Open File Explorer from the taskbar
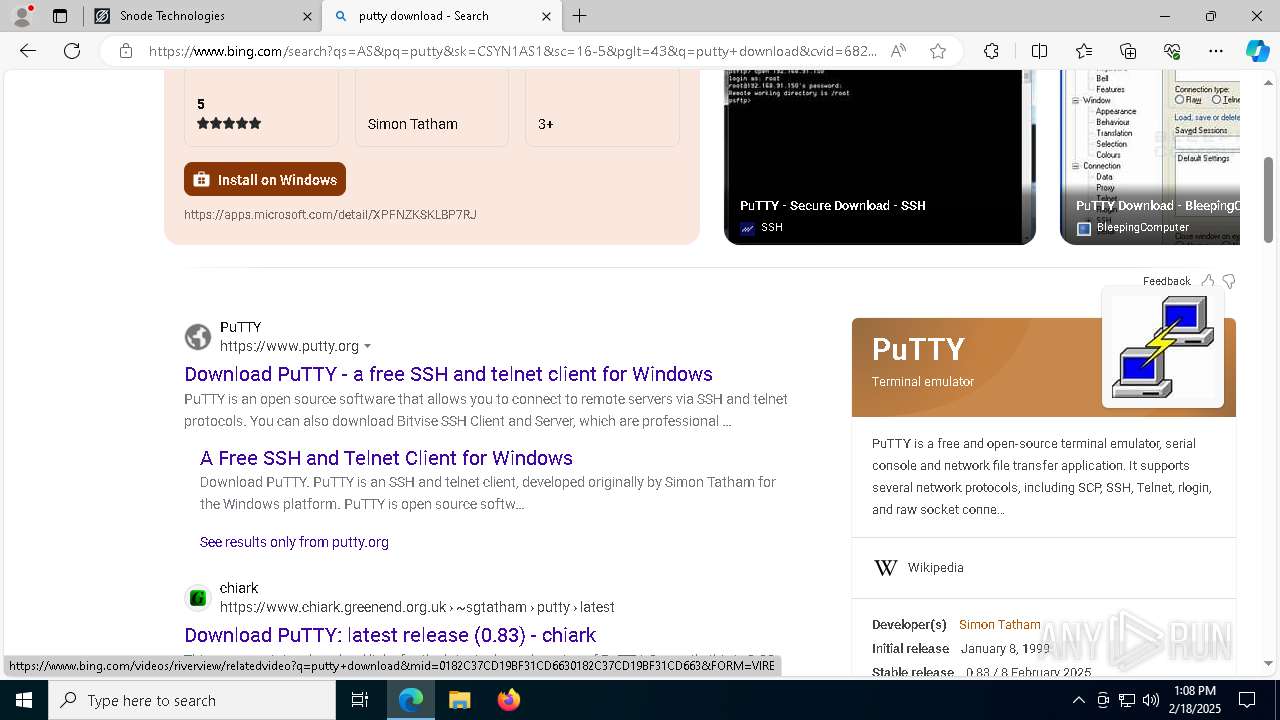 [x=459, y=700]
